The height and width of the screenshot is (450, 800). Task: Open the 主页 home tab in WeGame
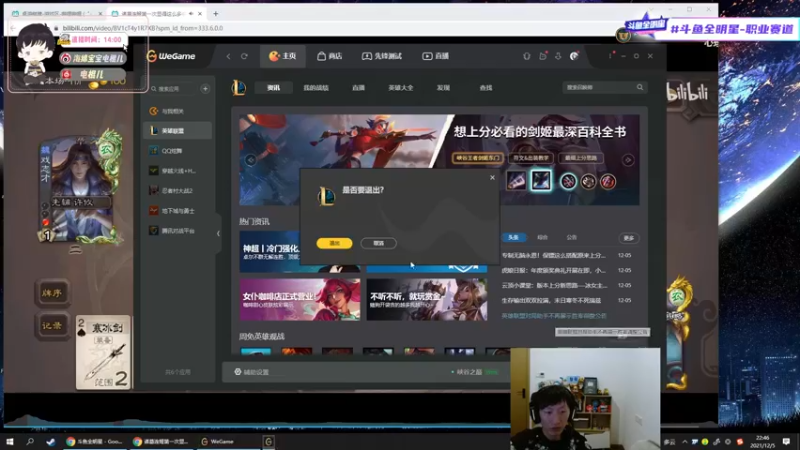click(283, 56)
